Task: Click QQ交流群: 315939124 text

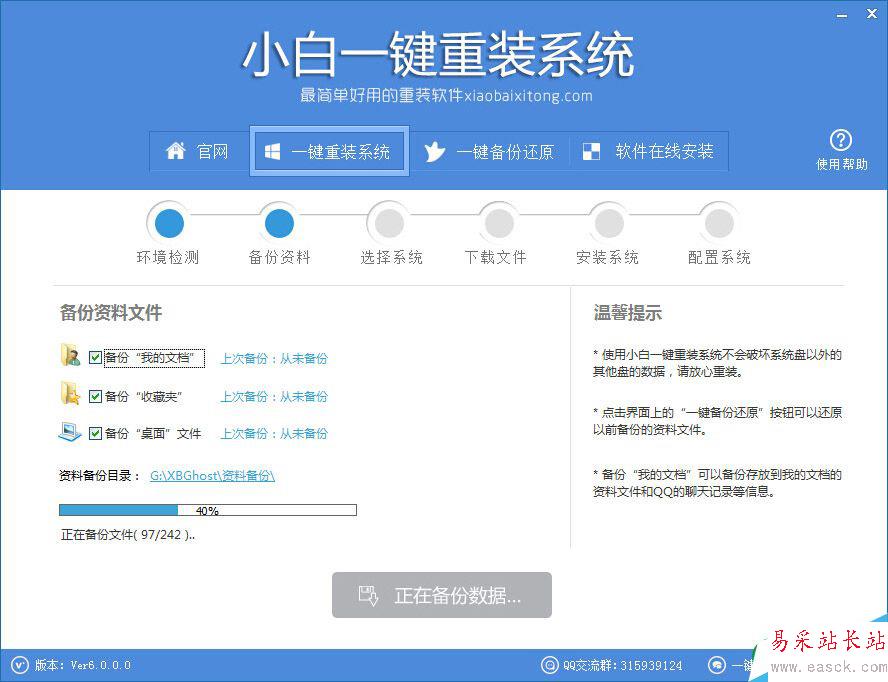Action: [622, 665]
